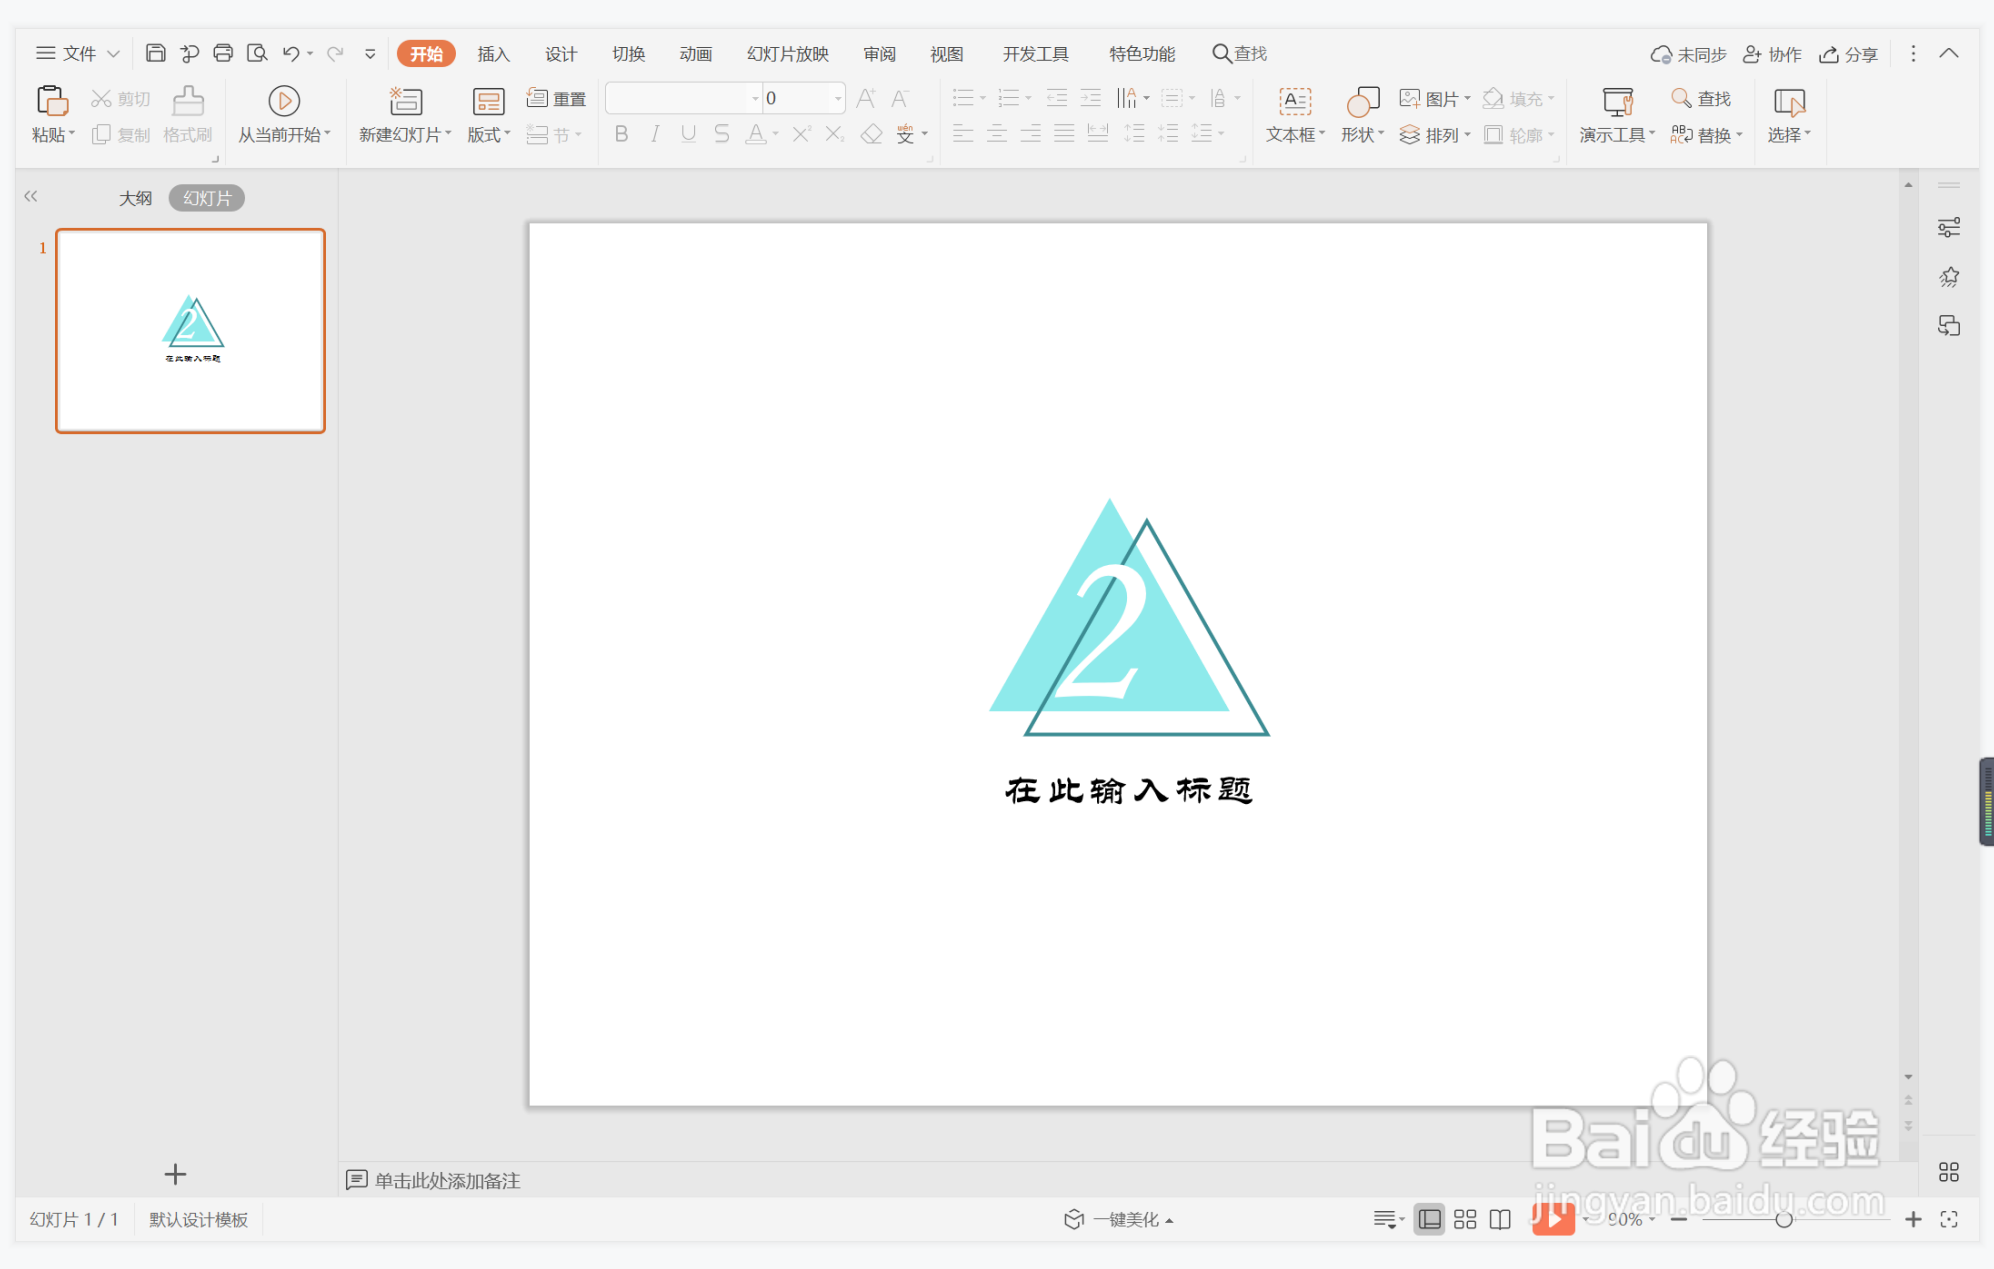Viewport: 1994px width, 1269px height.
Task: Open the Animation ribbon tab
Action: tap(695, 54)
